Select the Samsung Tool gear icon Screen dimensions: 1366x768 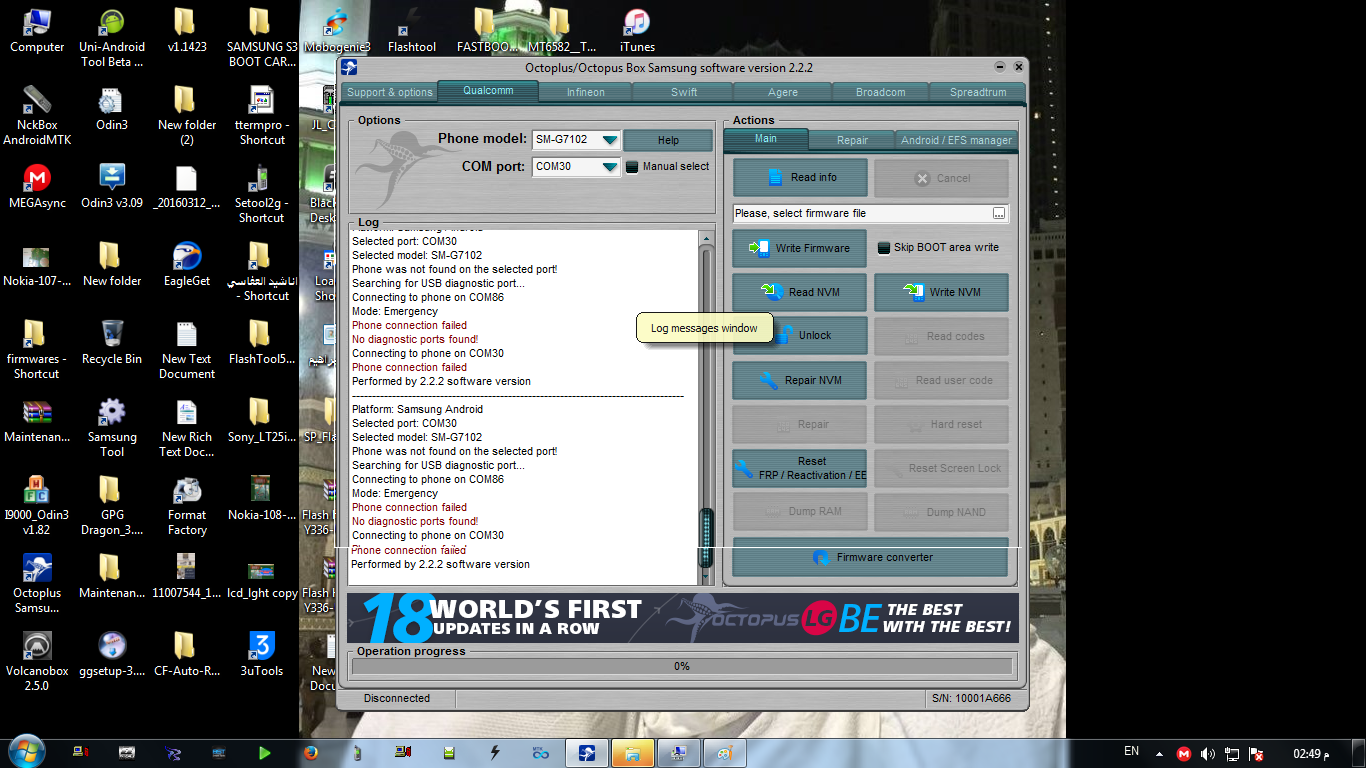point(112,428)
